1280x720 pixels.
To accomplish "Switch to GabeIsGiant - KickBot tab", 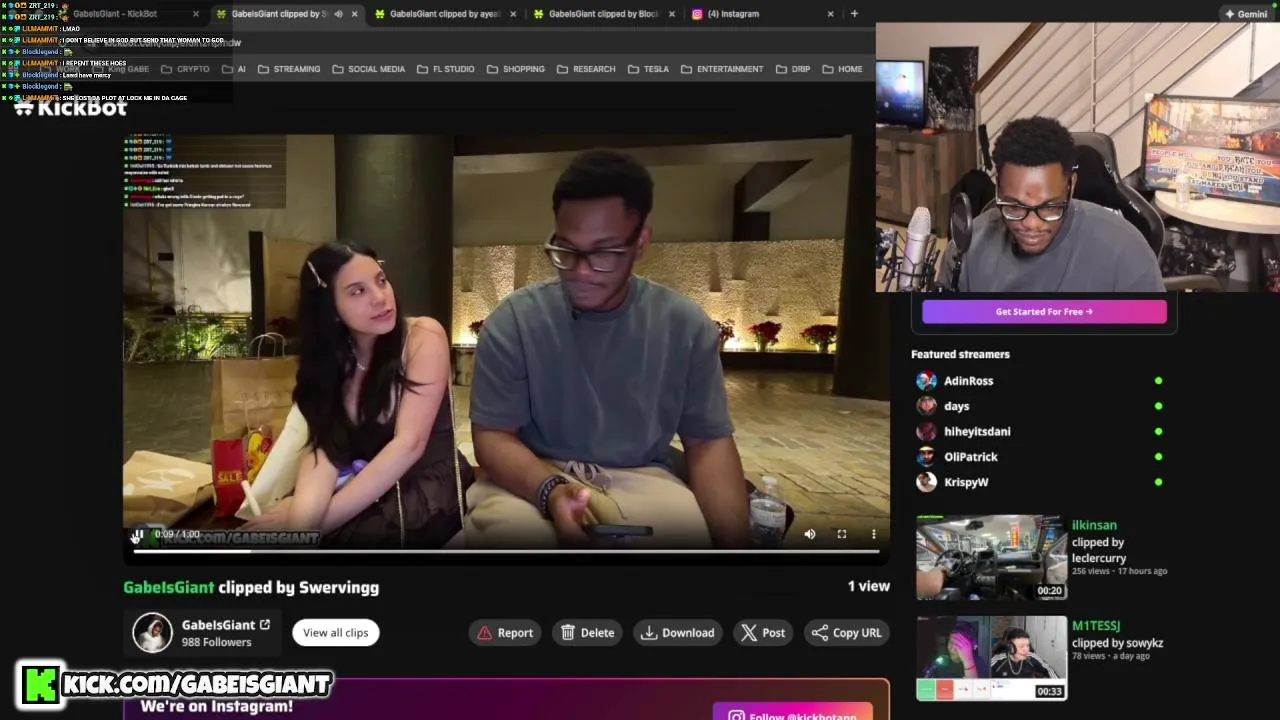I will click(115, 14).
